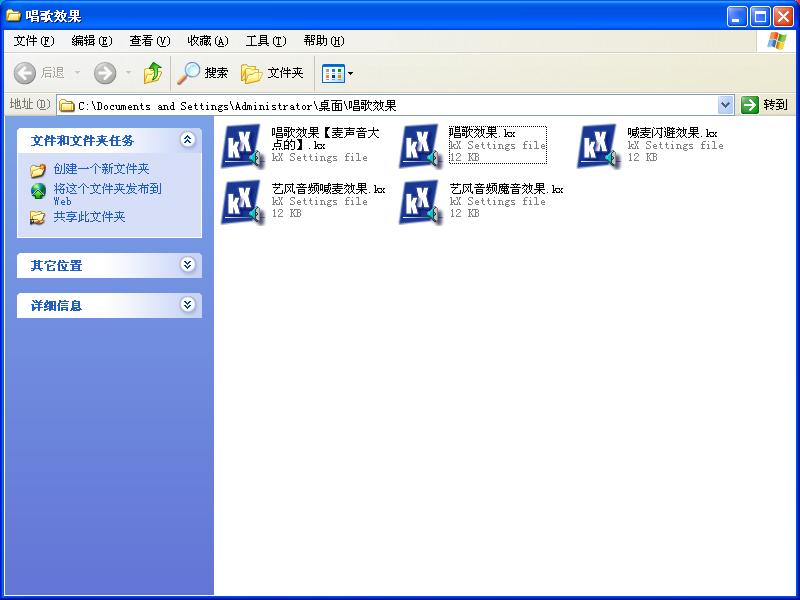Click the 创建一个新文件夹 link
Screen dimensions: 800x600
click(101, 169)
